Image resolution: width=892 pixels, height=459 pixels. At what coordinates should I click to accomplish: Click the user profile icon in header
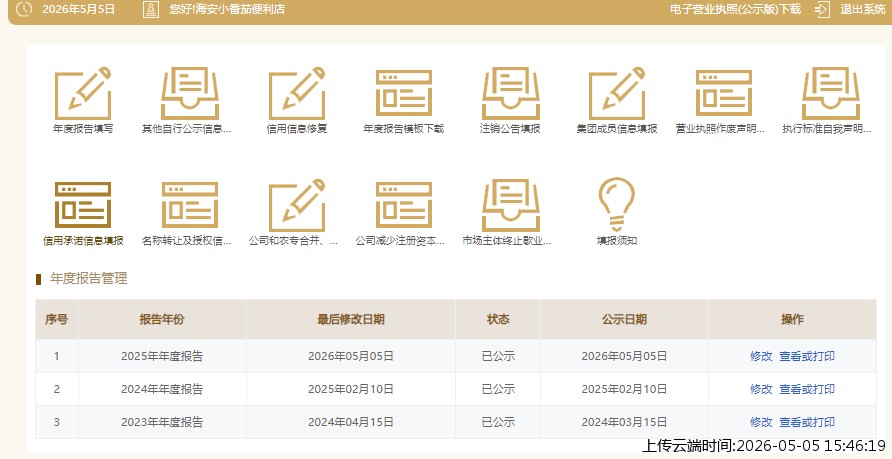click(151, 9)
